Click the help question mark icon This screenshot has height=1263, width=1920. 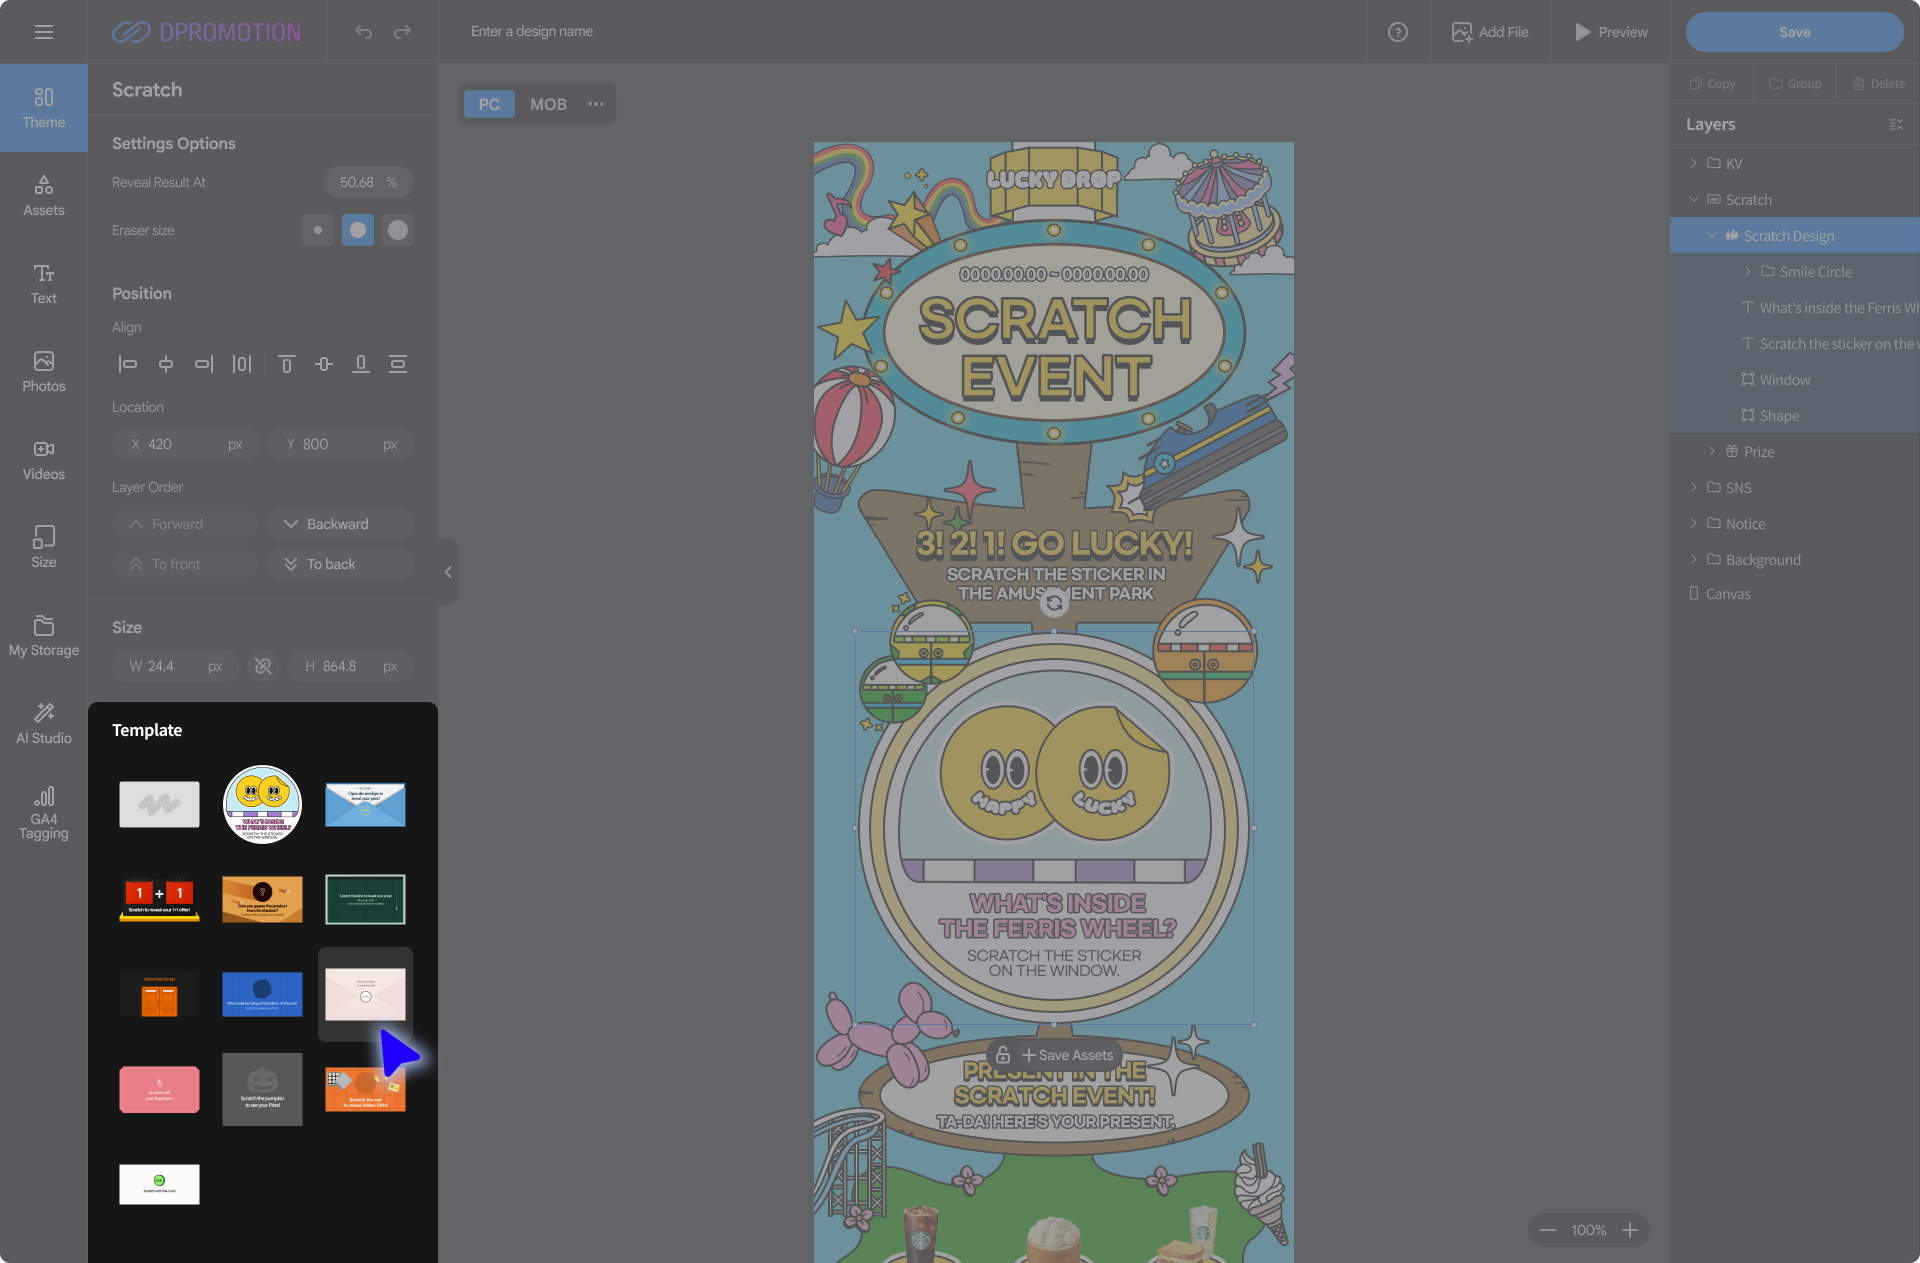coord(1398,32)
